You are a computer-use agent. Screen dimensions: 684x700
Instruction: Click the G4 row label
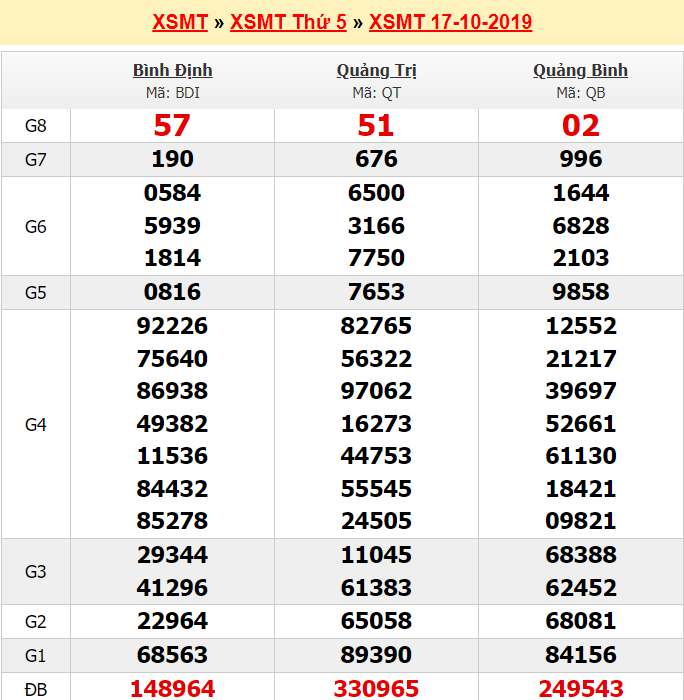pos(36,425)
